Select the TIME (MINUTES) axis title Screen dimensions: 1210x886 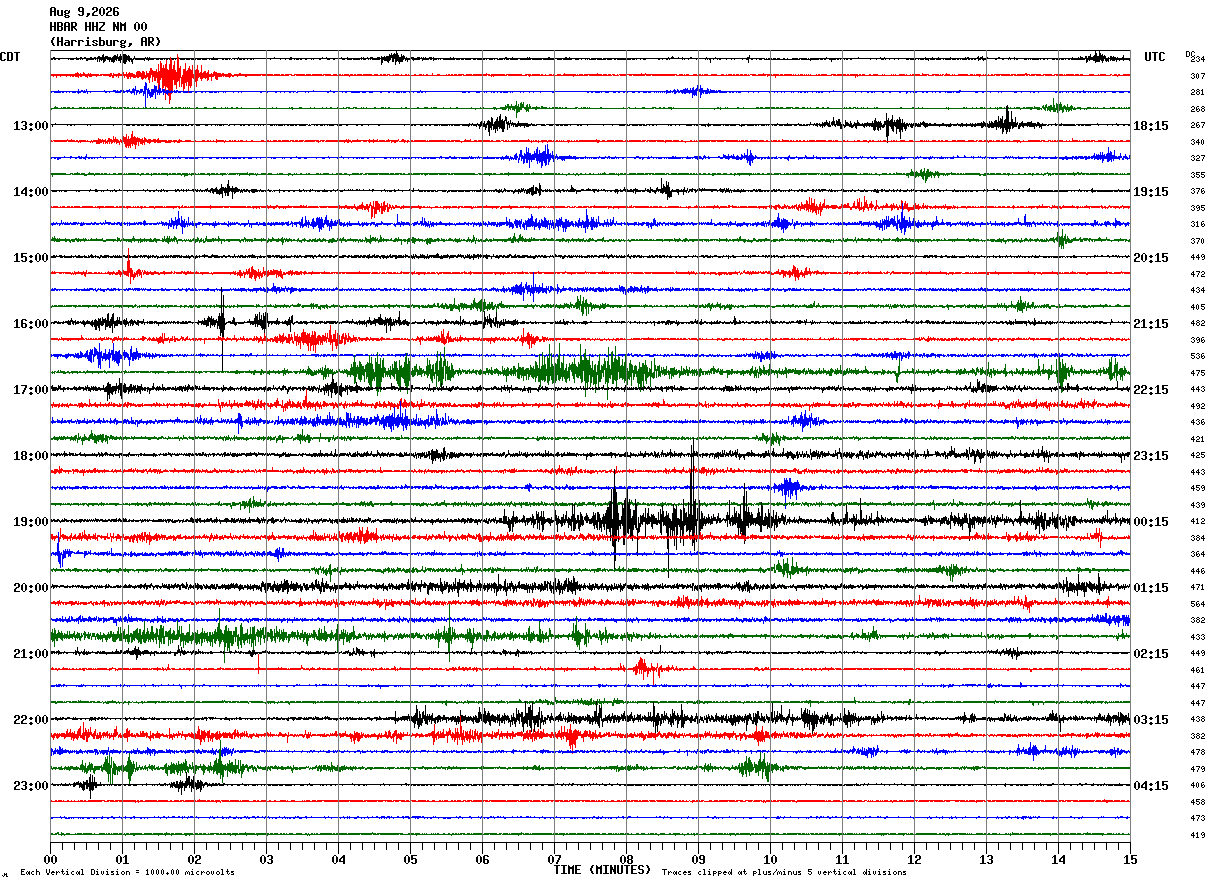click(602, 870)
